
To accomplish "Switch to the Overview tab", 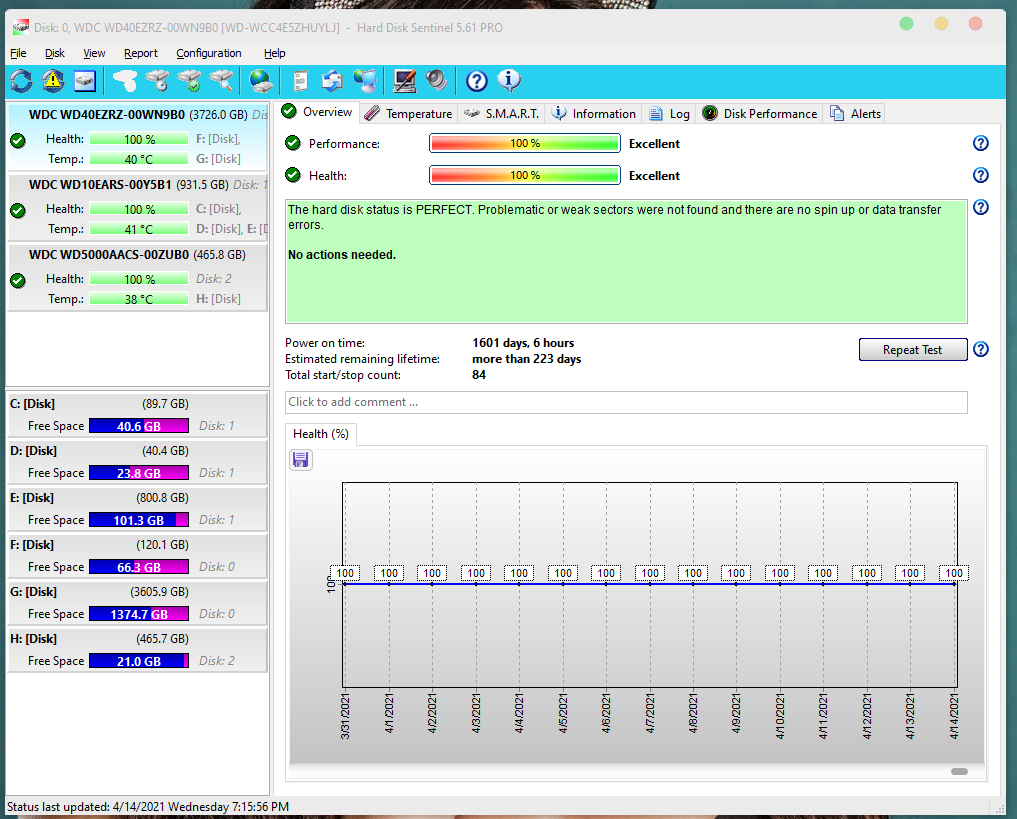I will coord(317,112).
